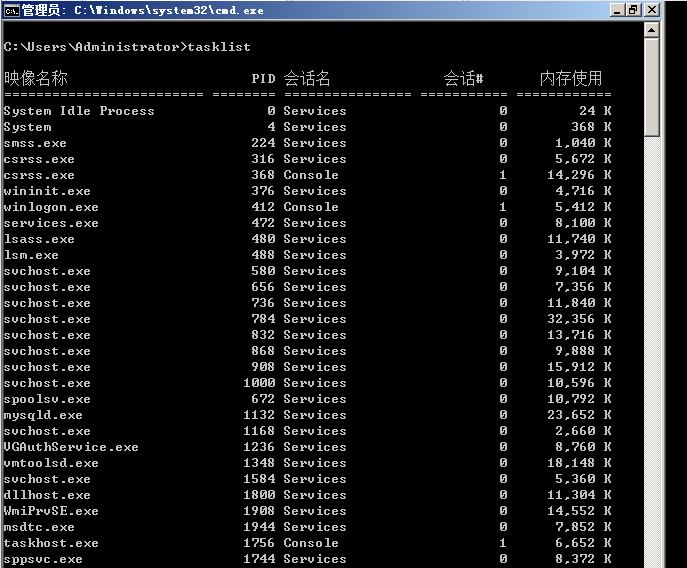Image resolution: width=687 pixels, height=568 pixels.
Task: Click the 内存使用 column header
Action: pyautogui.click(x=571, y=78)
